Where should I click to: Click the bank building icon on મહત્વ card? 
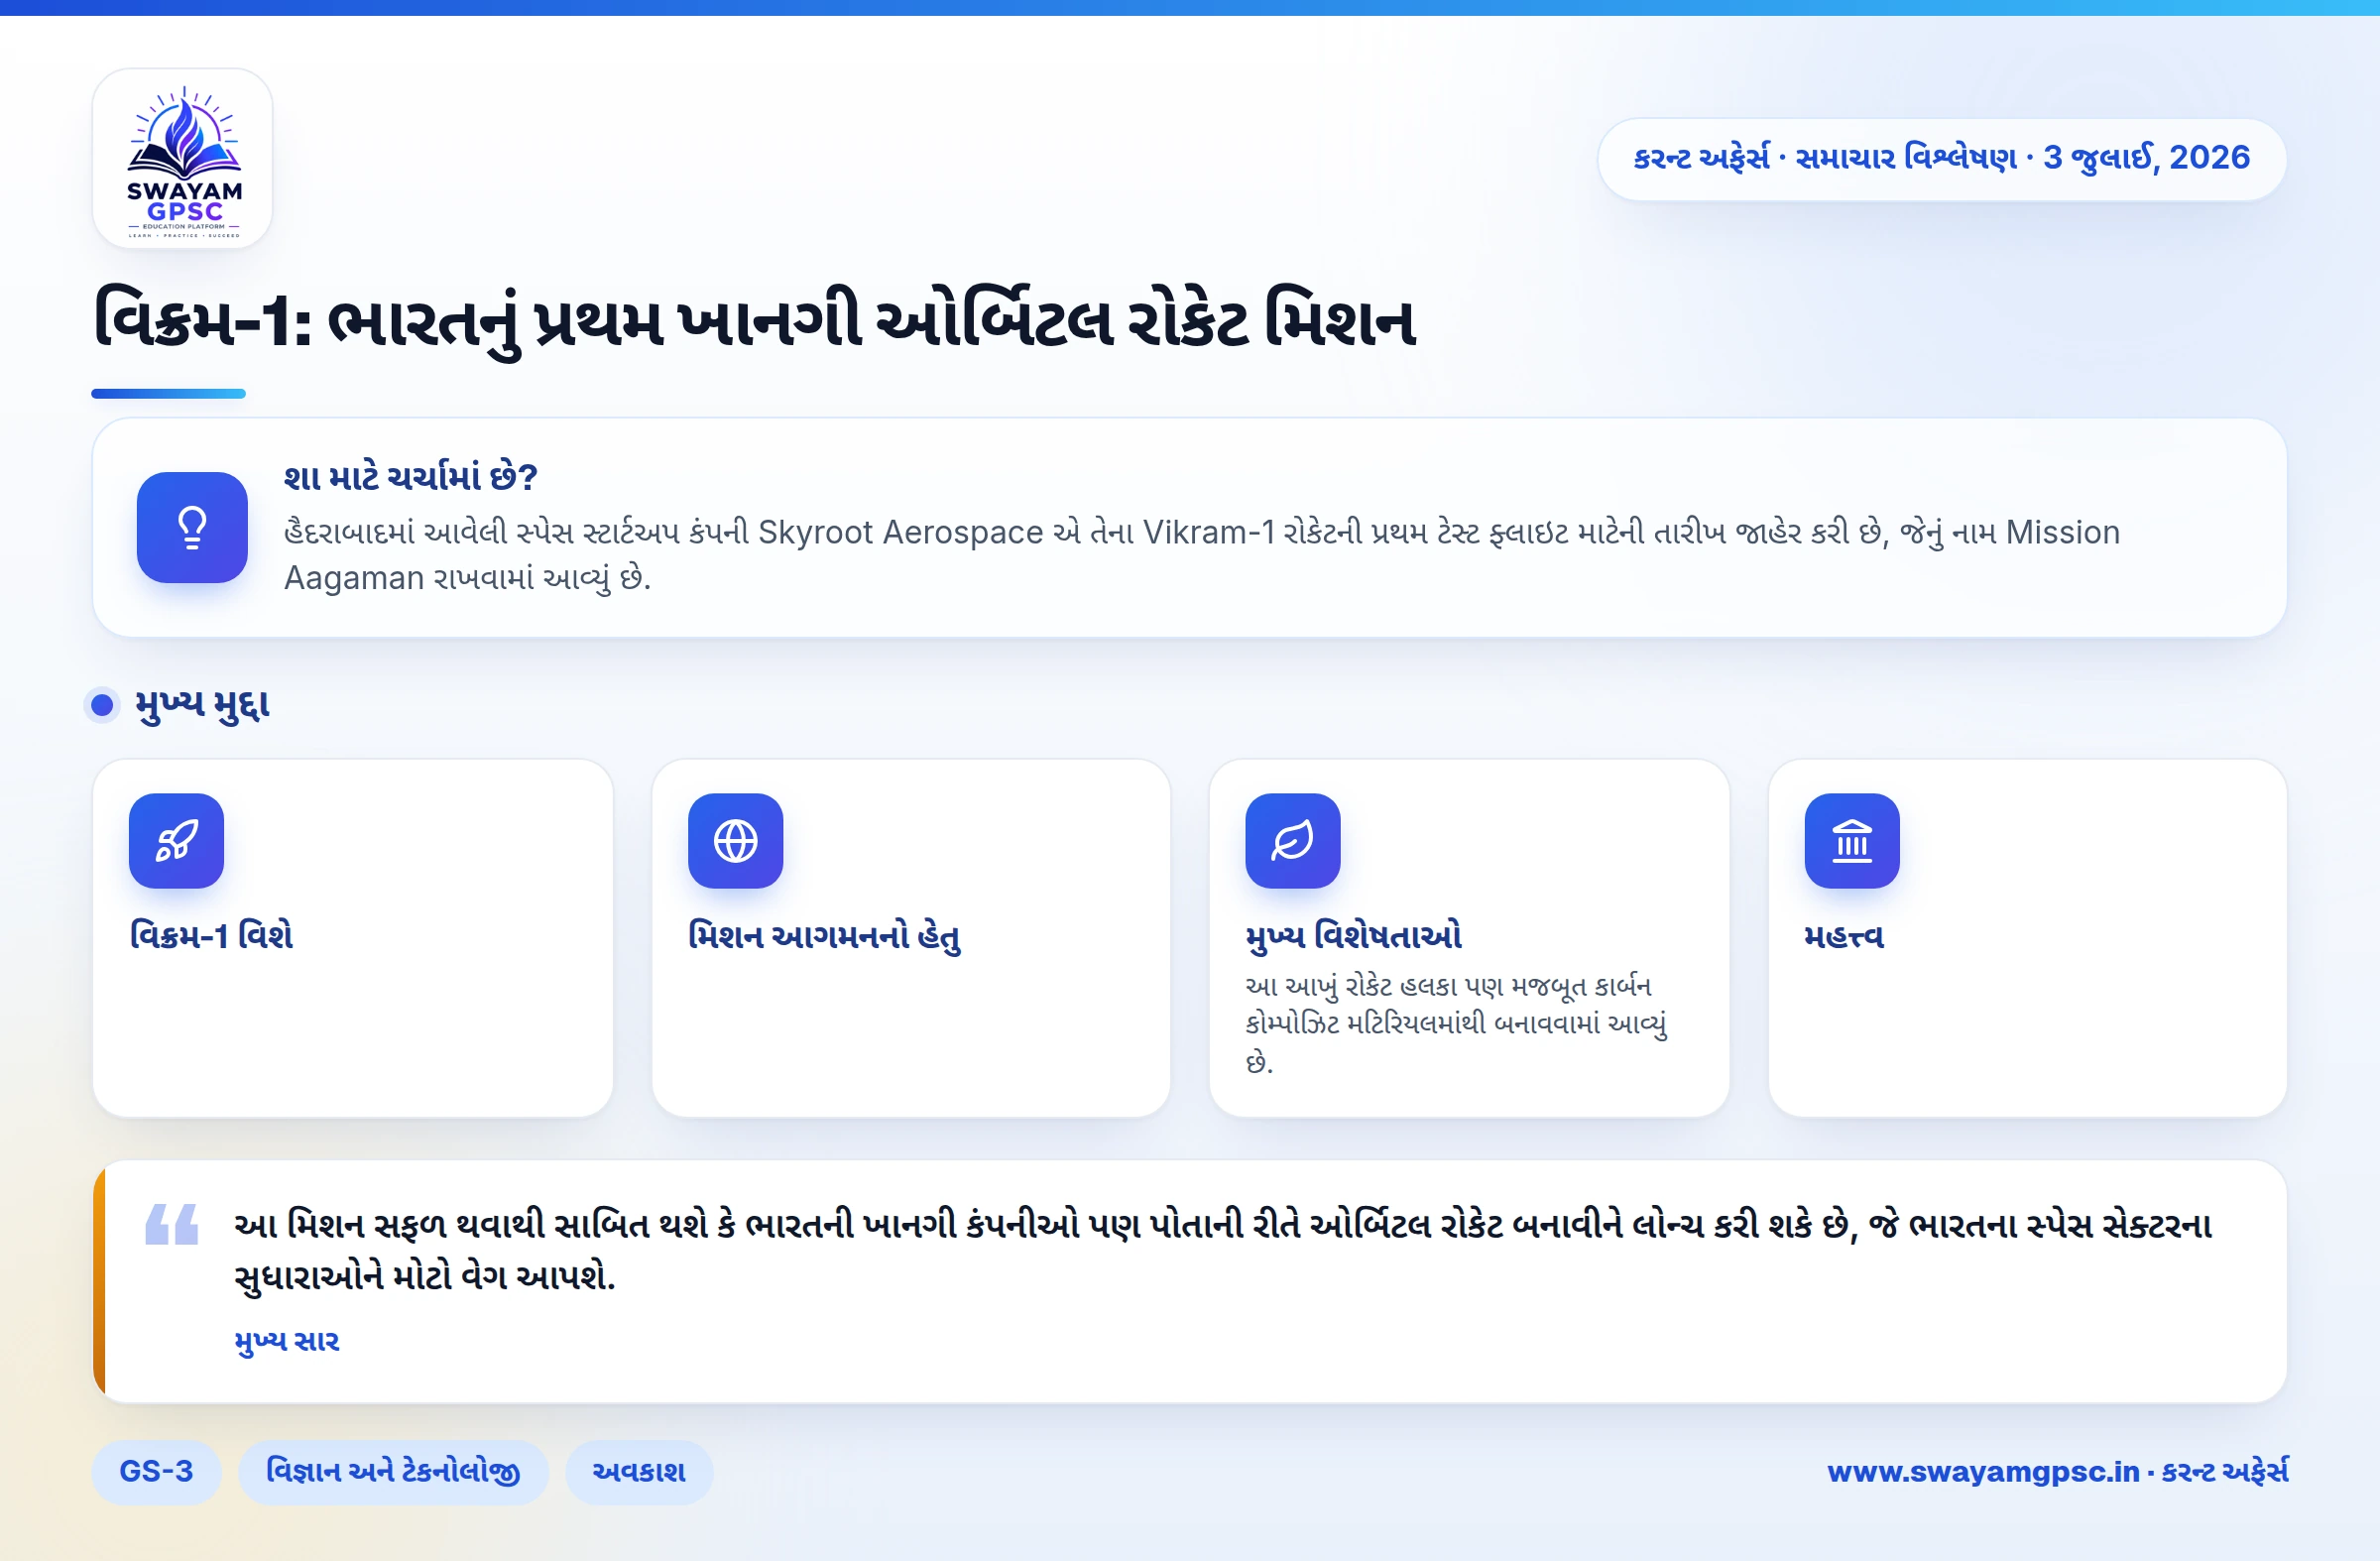[1851, 840]
